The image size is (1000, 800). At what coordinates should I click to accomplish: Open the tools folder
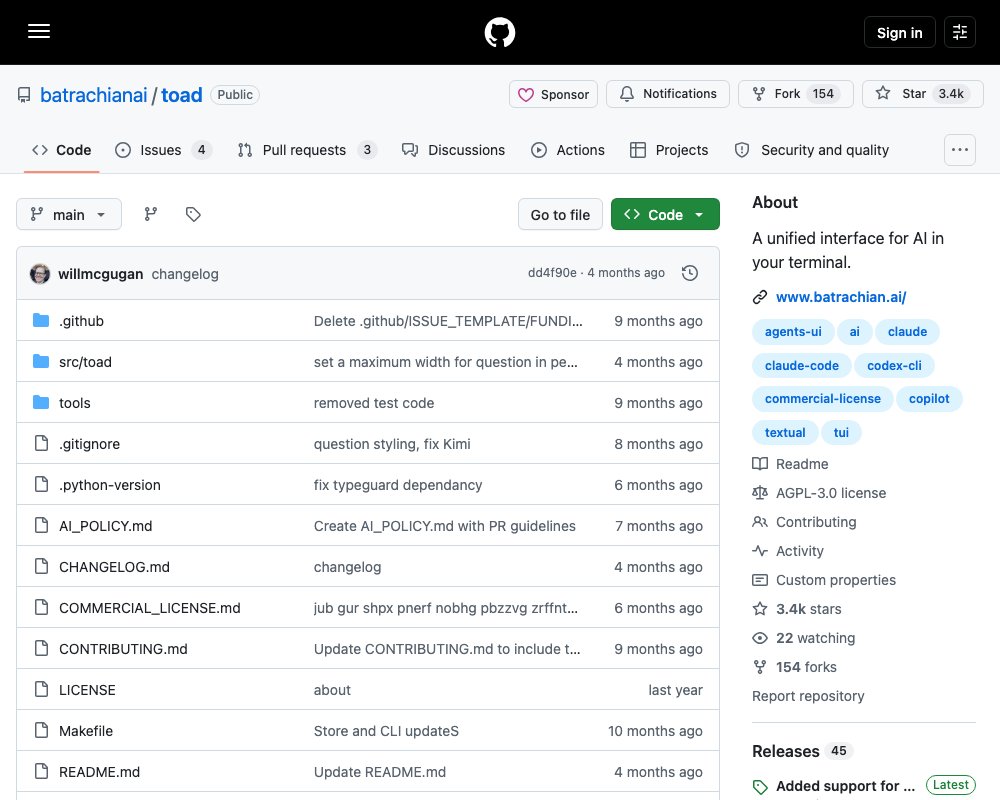tap(75, 403)
